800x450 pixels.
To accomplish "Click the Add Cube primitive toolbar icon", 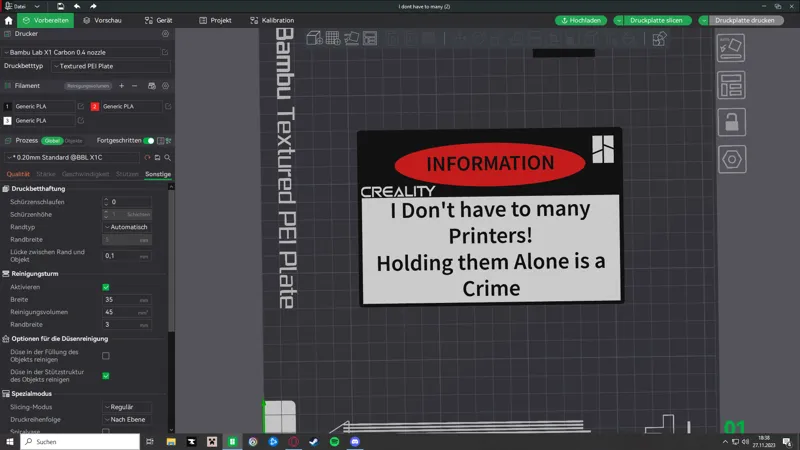I will pos(314,38).
